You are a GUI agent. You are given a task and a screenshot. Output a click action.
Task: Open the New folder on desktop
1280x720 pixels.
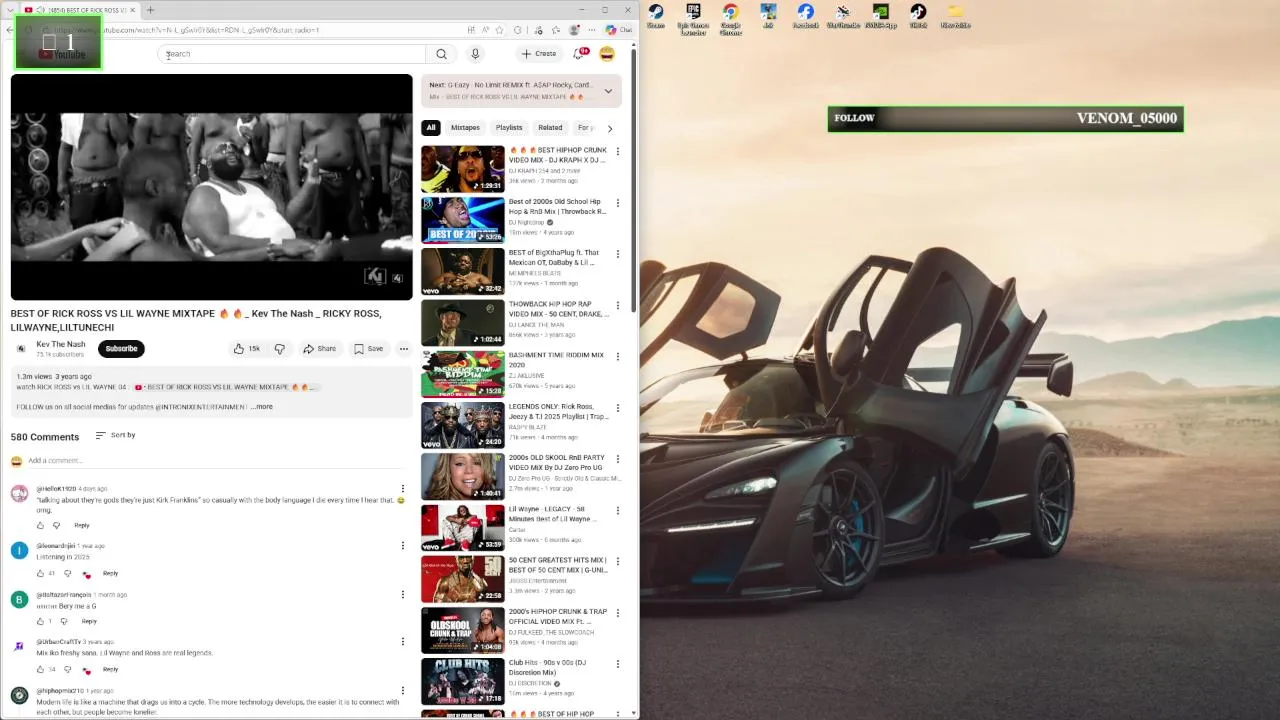(956, 16)
